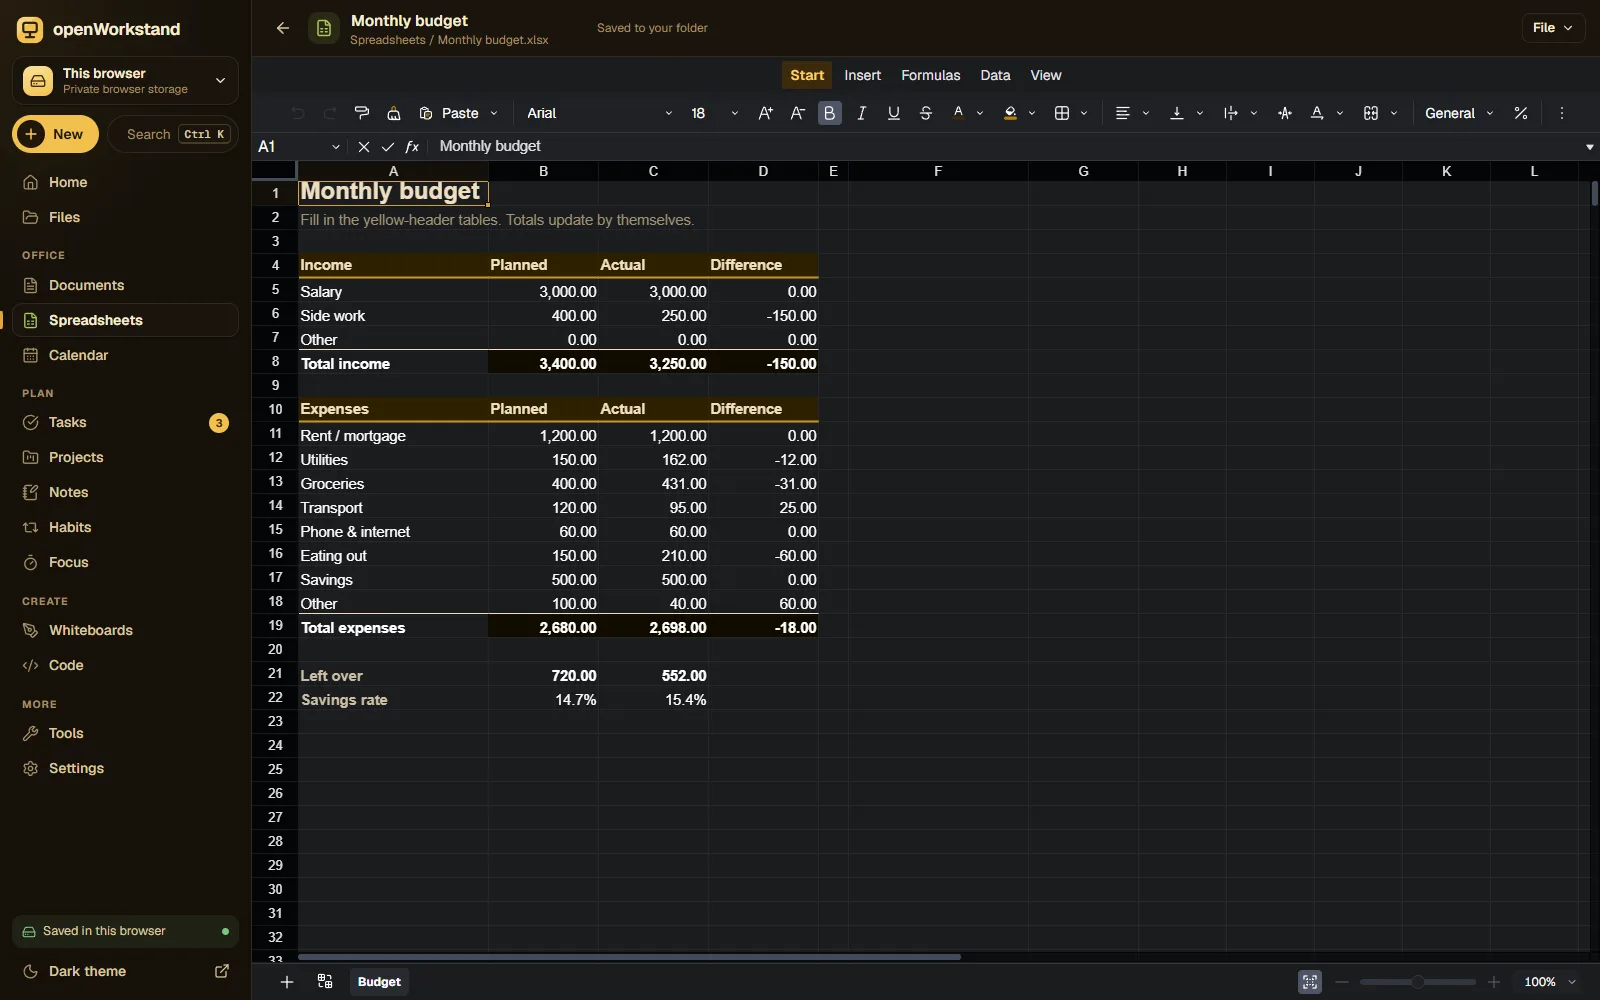Viewport: 1600px width, 1000px height.
Task: Toggle the fit-to-screen button in status bar
Action: click(1310, 982)
